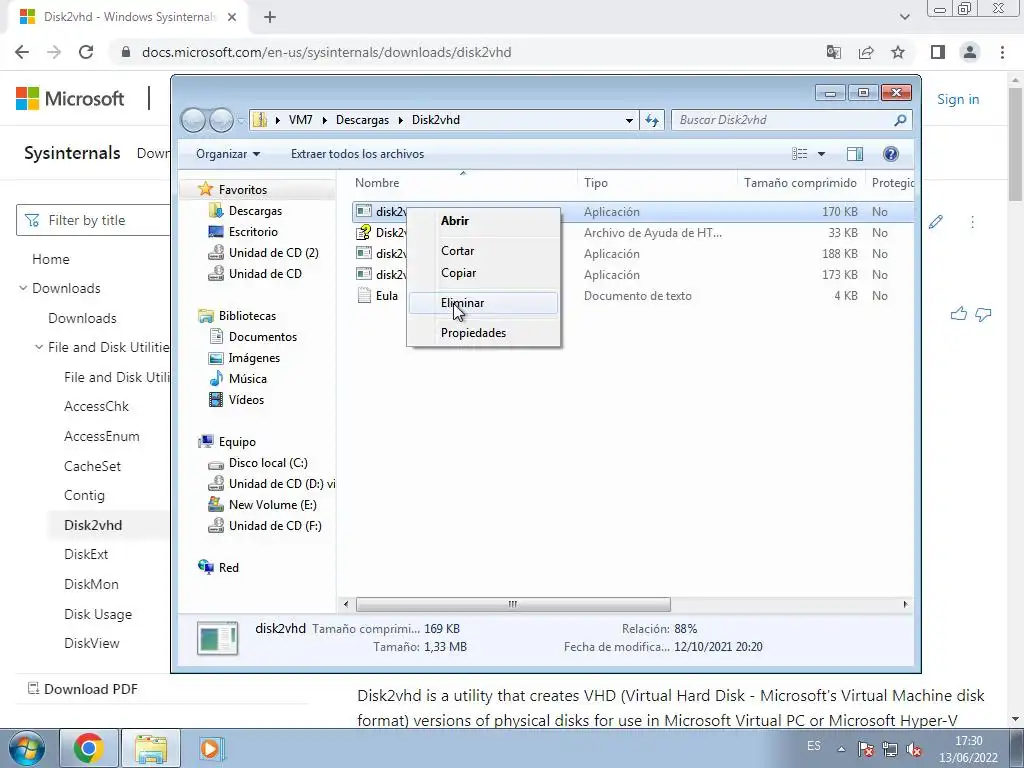Select the Disk2vhd help file icon
Screen dimensions: 1024x768
pyautogui.click(x=363, y=232)
